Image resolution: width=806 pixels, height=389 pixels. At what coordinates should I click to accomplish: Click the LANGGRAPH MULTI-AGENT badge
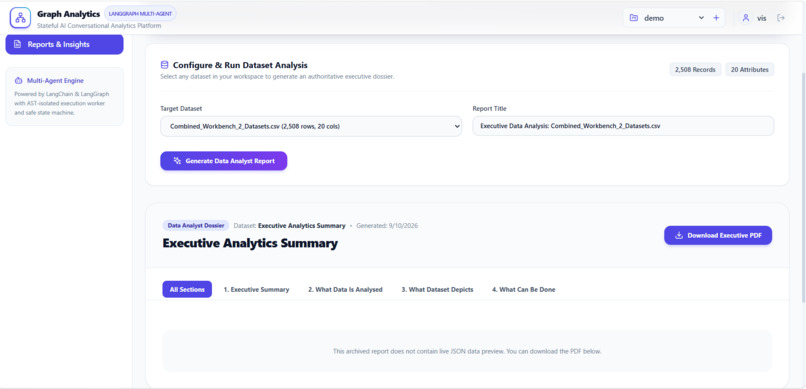click(140, 13)
